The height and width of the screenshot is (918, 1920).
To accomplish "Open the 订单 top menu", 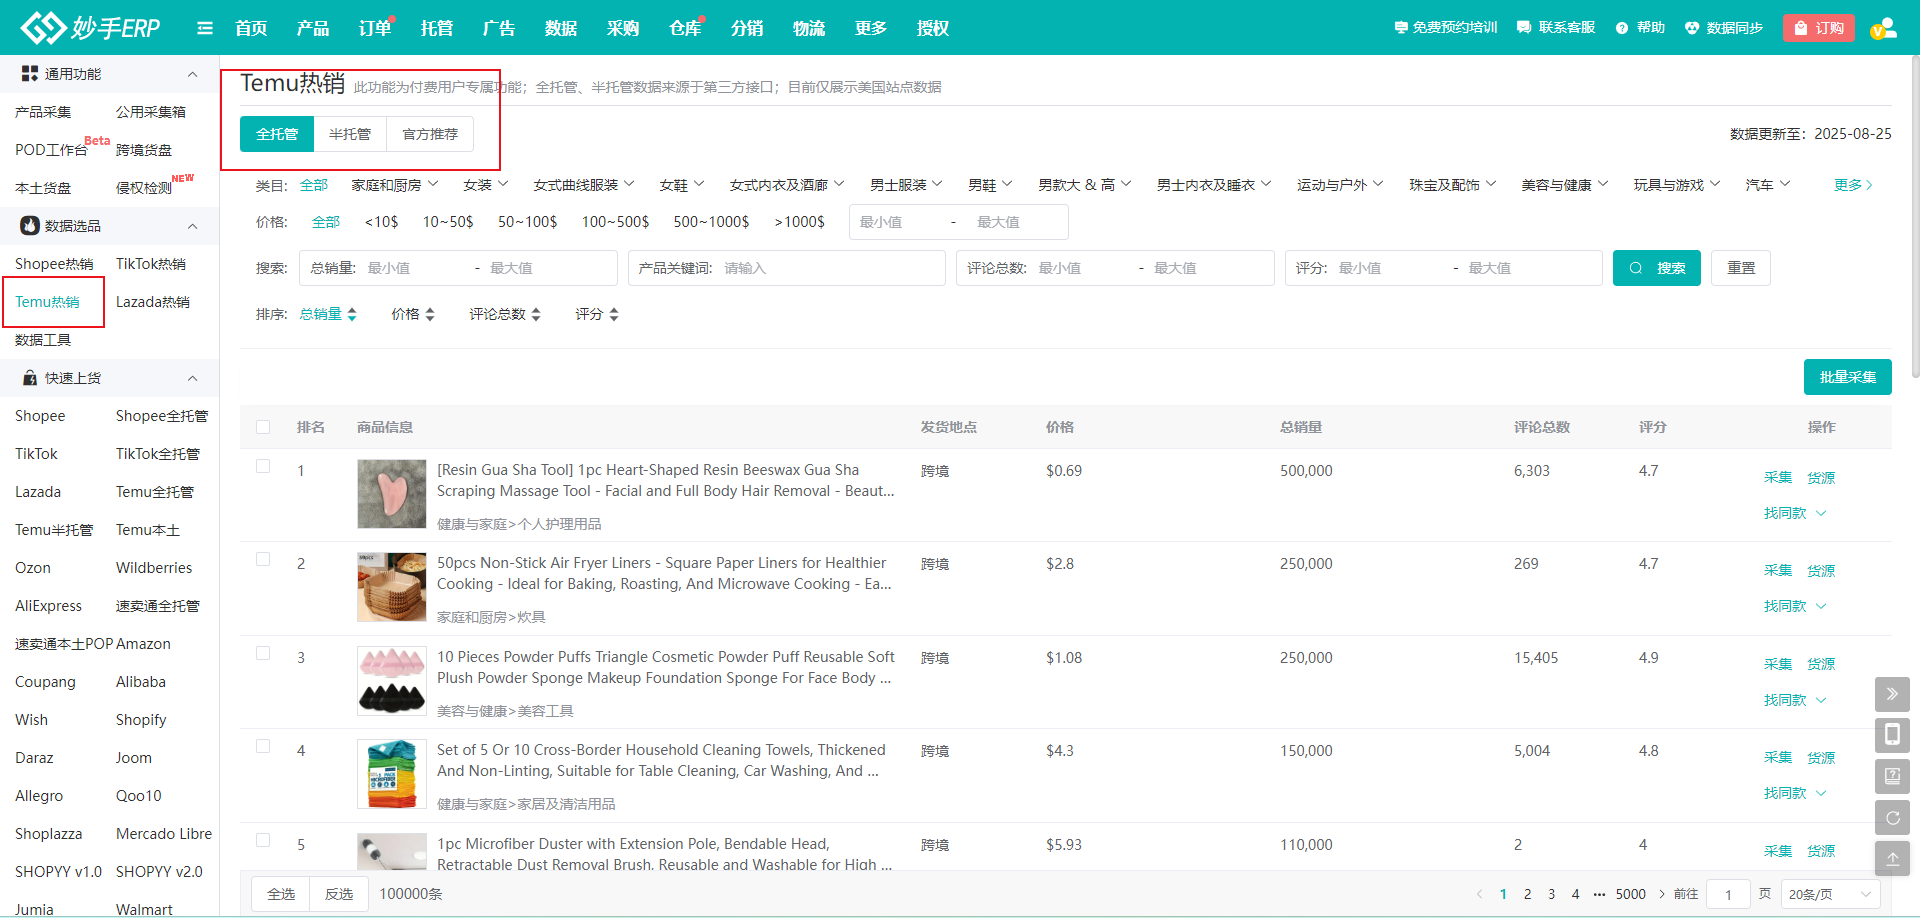I will [374, 28].
